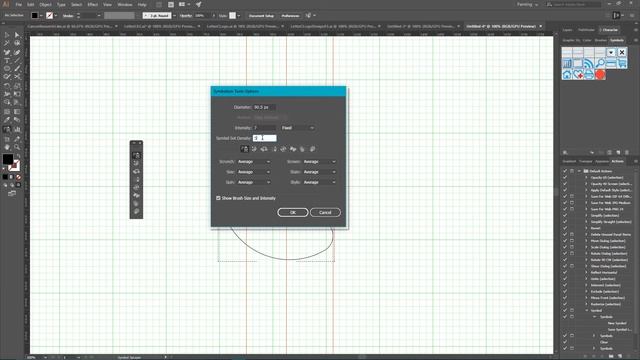Choose Symbol Shifter in the floating tool strip
This screenshot has width=640, height=360.
pyautogui.click(x=136, y=163)
